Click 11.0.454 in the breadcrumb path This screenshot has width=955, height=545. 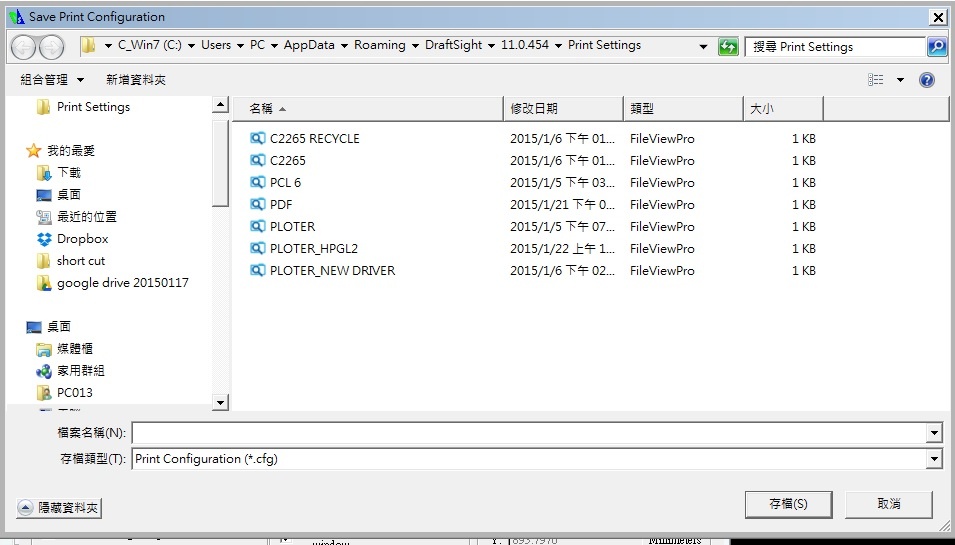524,45
